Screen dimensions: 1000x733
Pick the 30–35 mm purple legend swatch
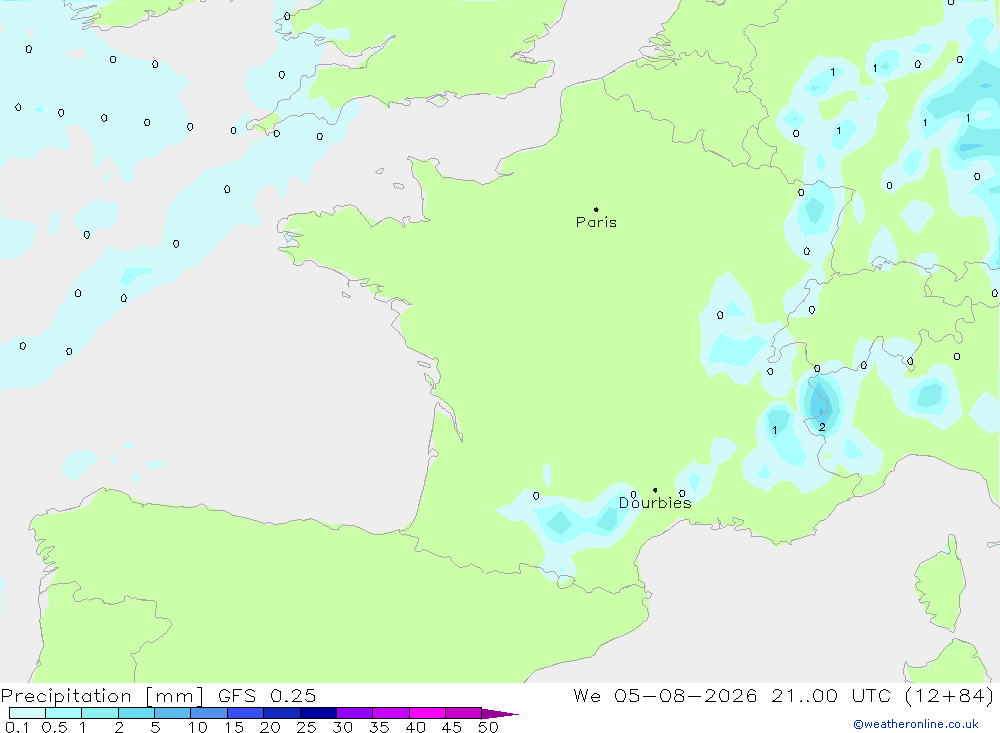[x=354, y=713]
